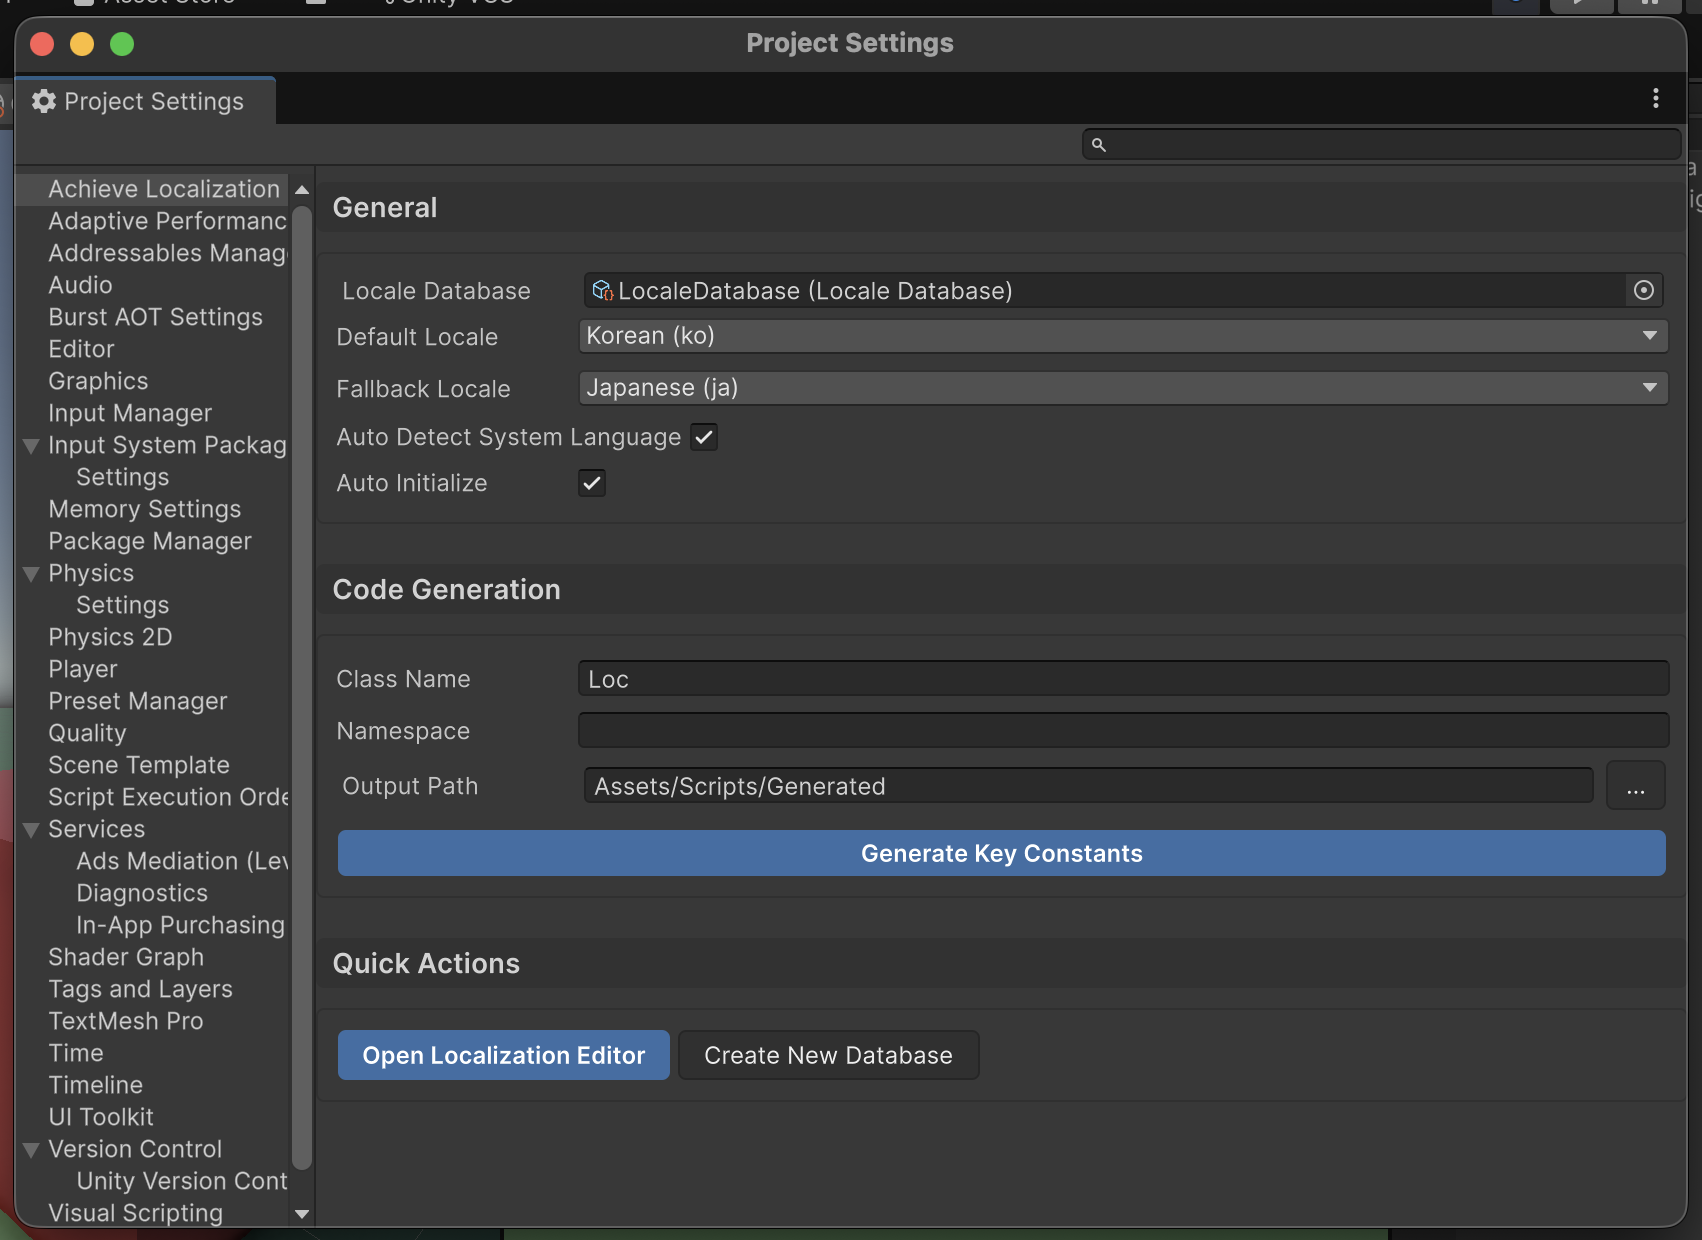Click Open Localization Editor button
The width and height of the screenshot is (1702, 1240).
503,1055
